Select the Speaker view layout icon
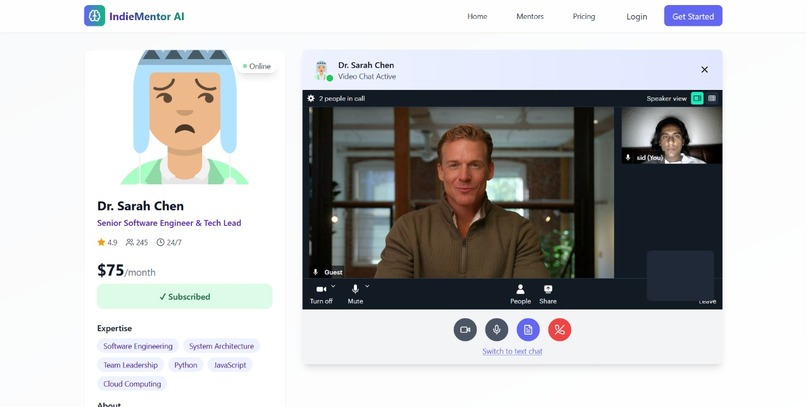 [x=697, y=98]
